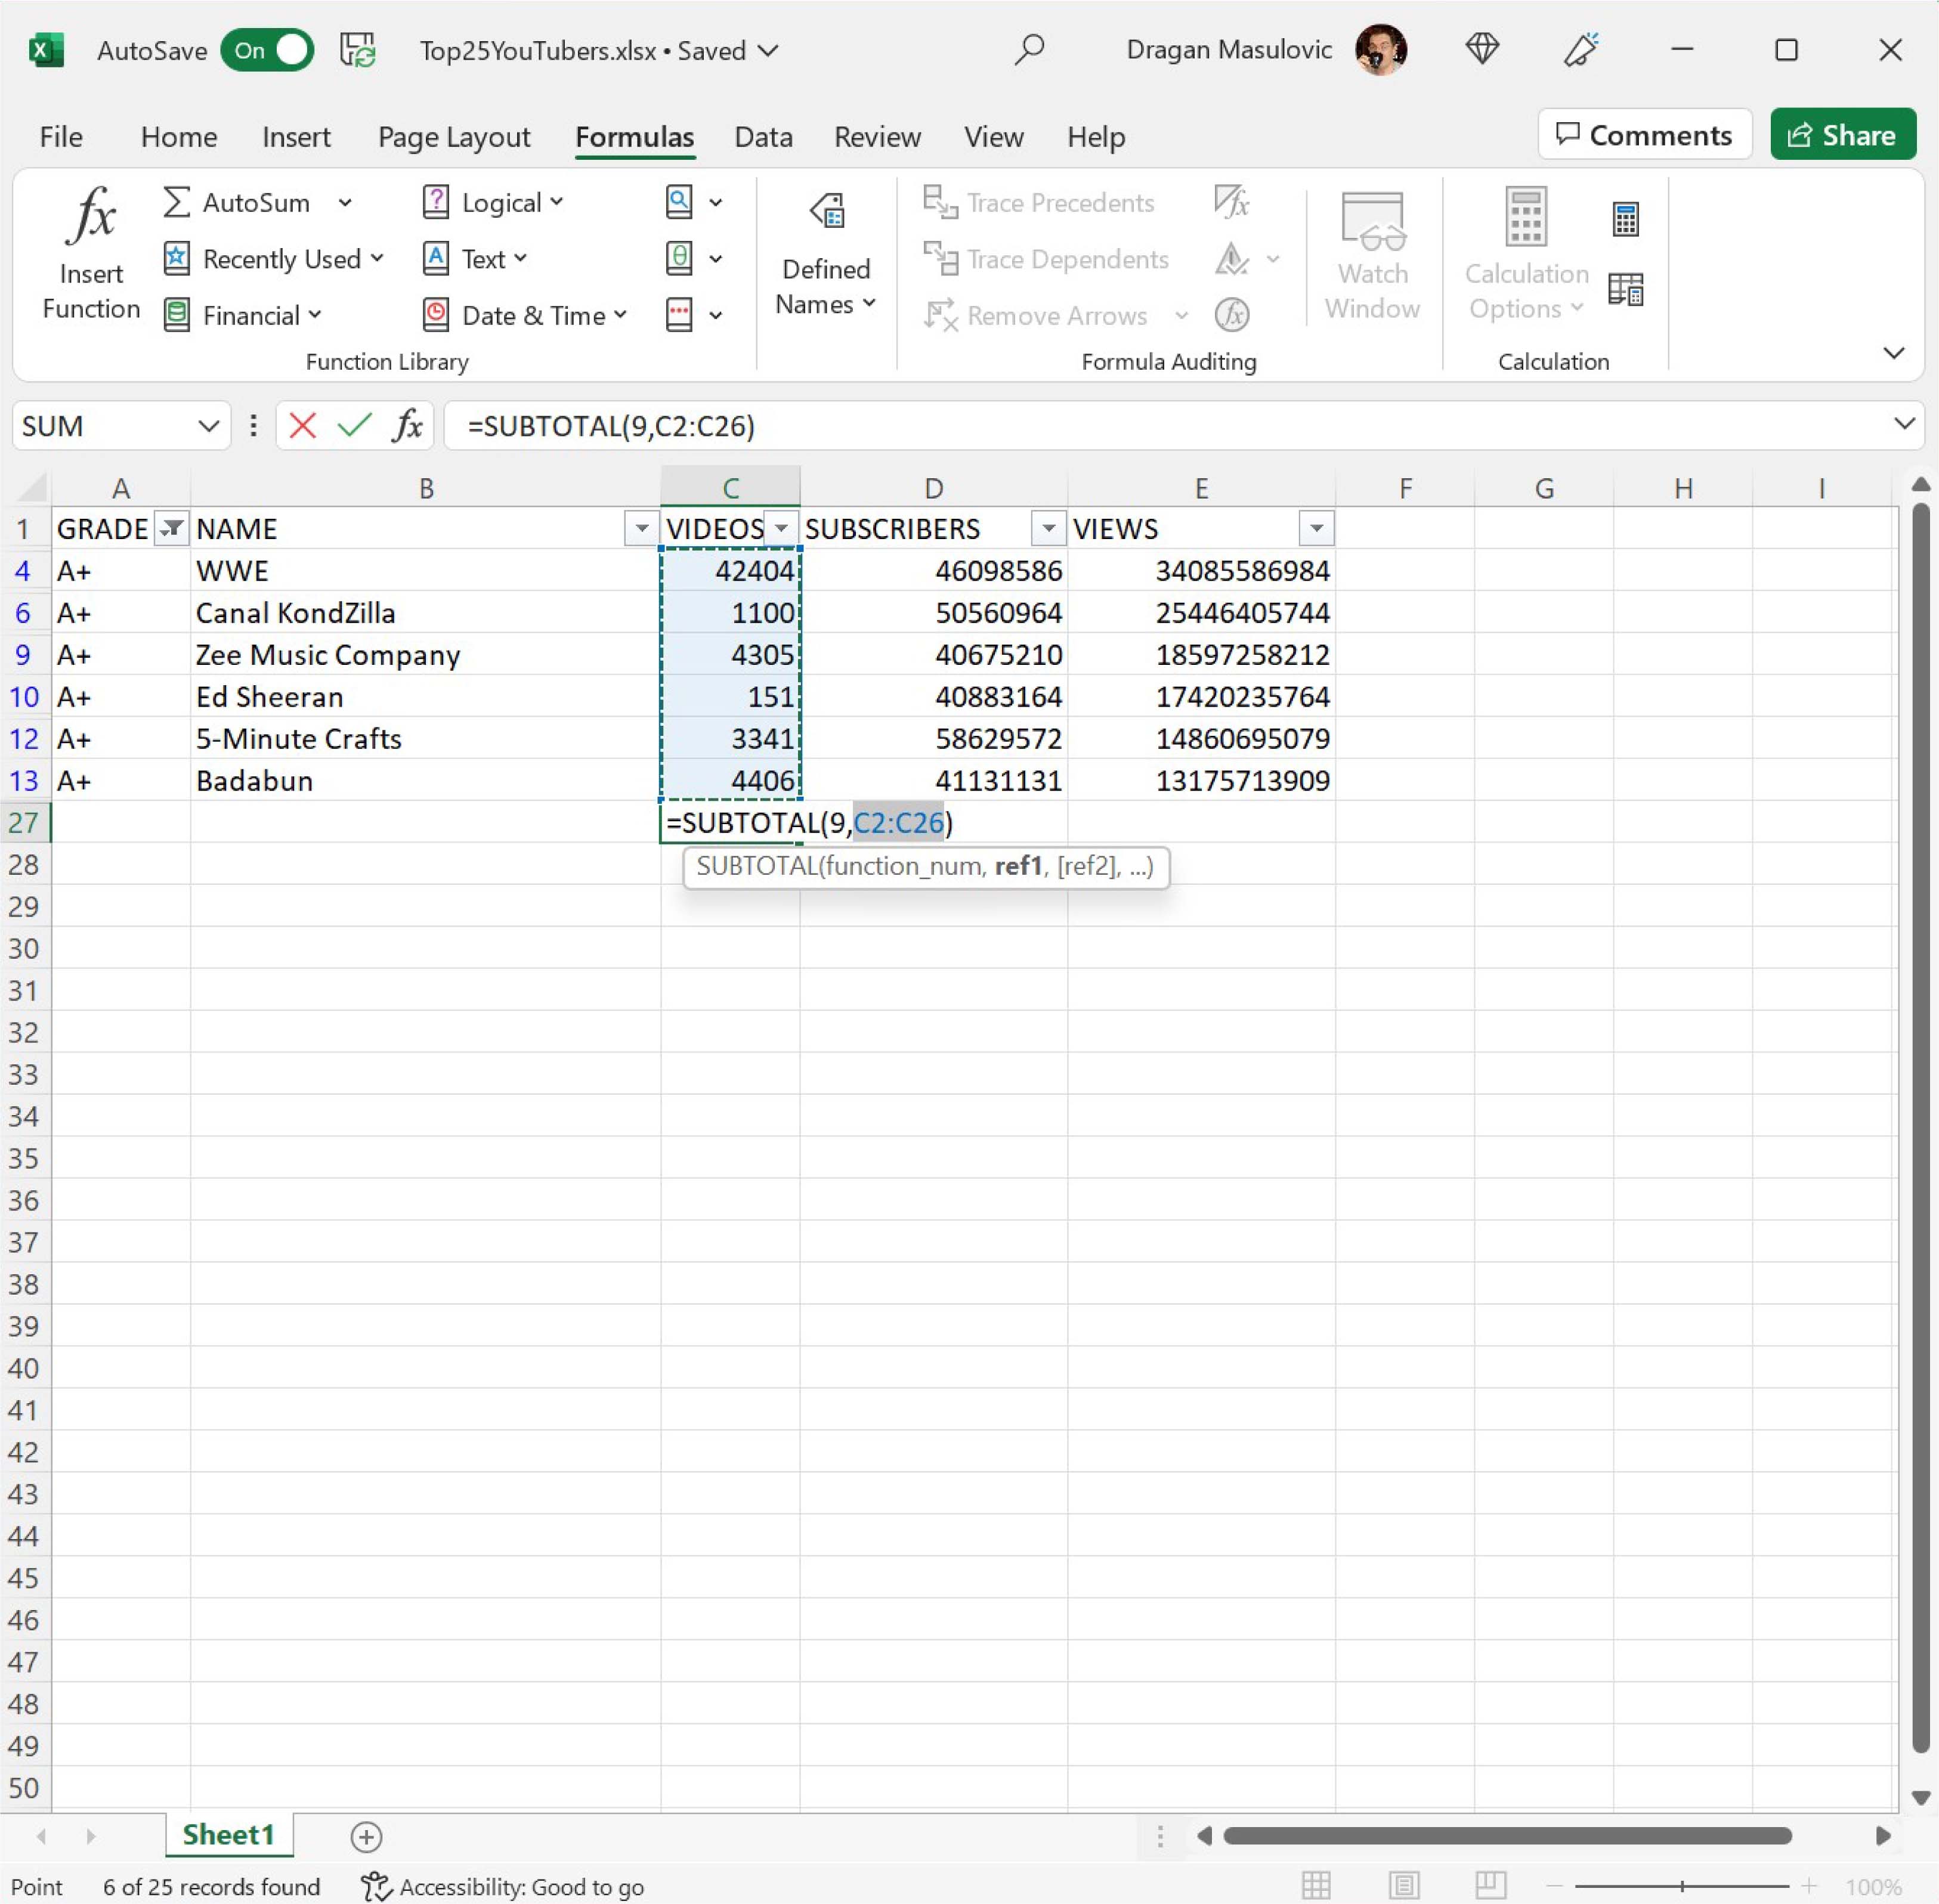Toggle AutoSave switch off
Screen dimensions: 1939x1904
pyautogui.click(x=267, y=50)
